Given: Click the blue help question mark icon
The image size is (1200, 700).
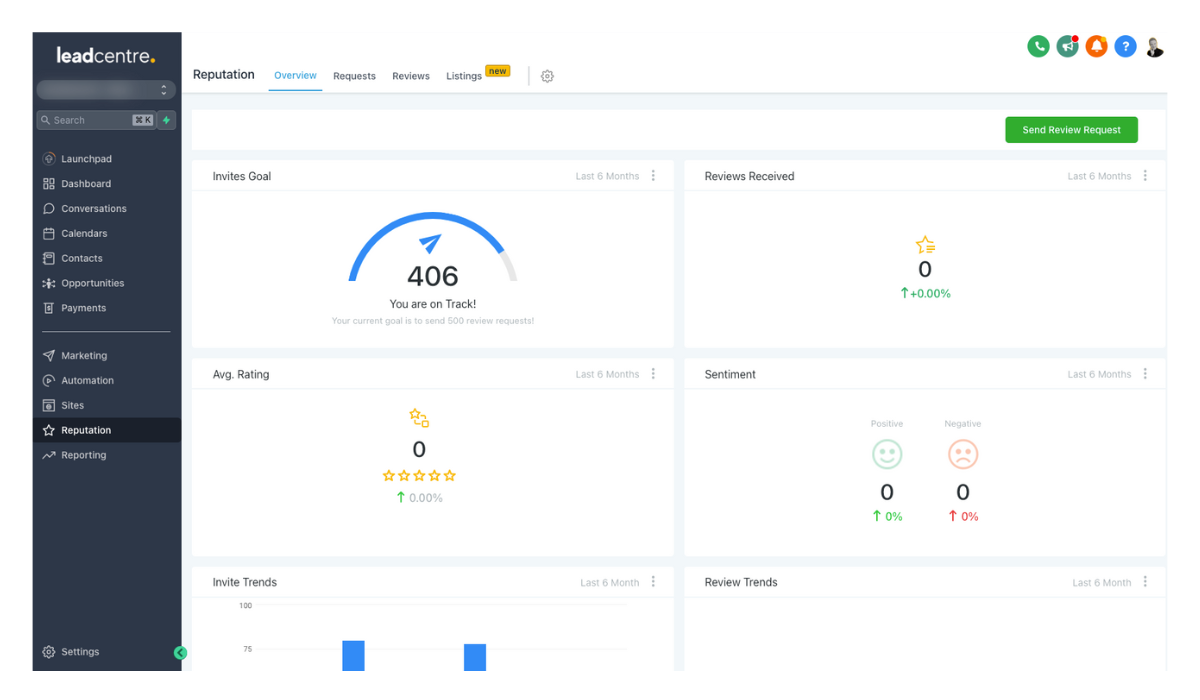Looking at the screenshot, I should tap(1126, 46).
